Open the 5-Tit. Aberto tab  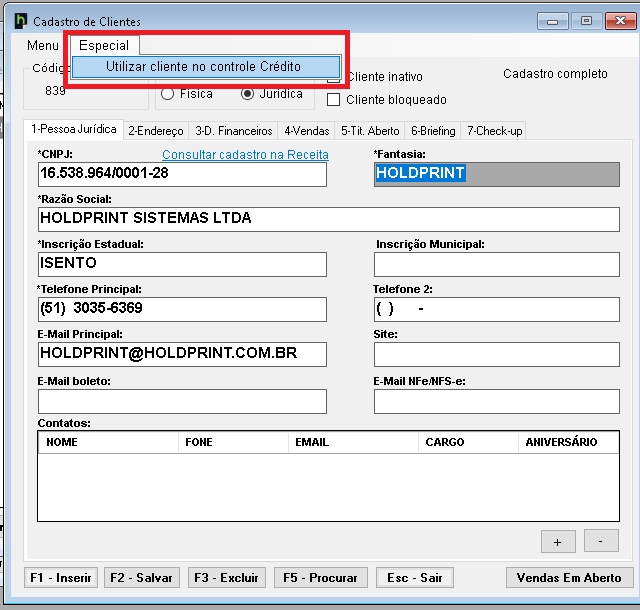(370, 131)
